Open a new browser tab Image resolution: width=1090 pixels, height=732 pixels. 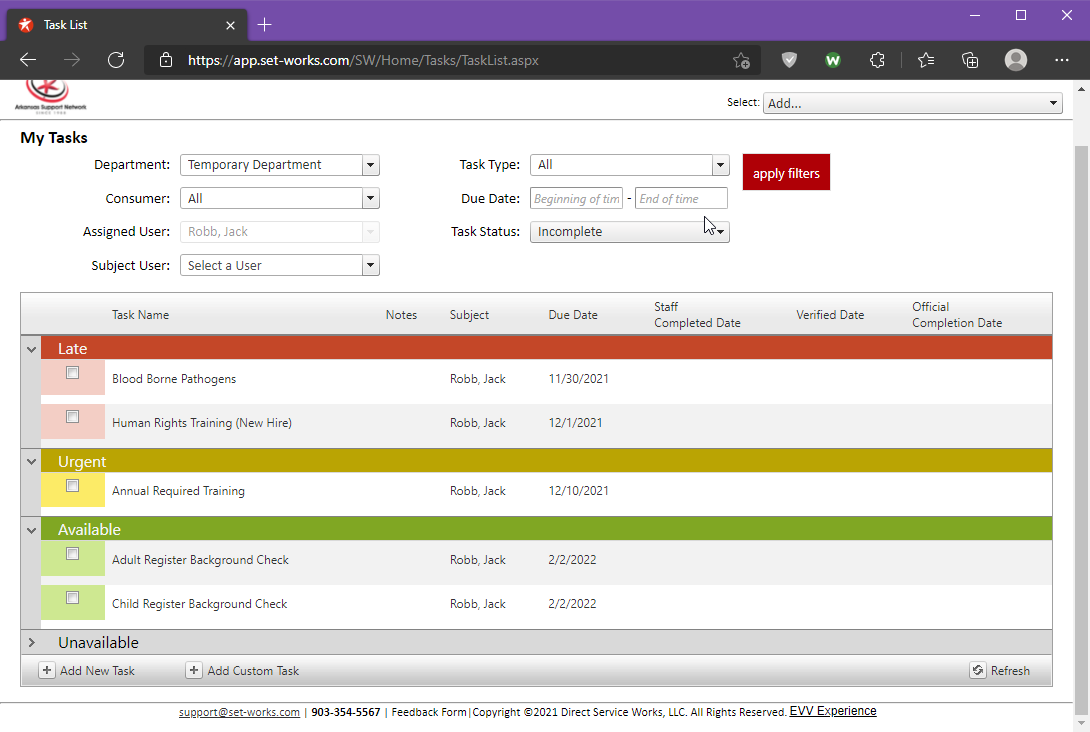[264, 24]
